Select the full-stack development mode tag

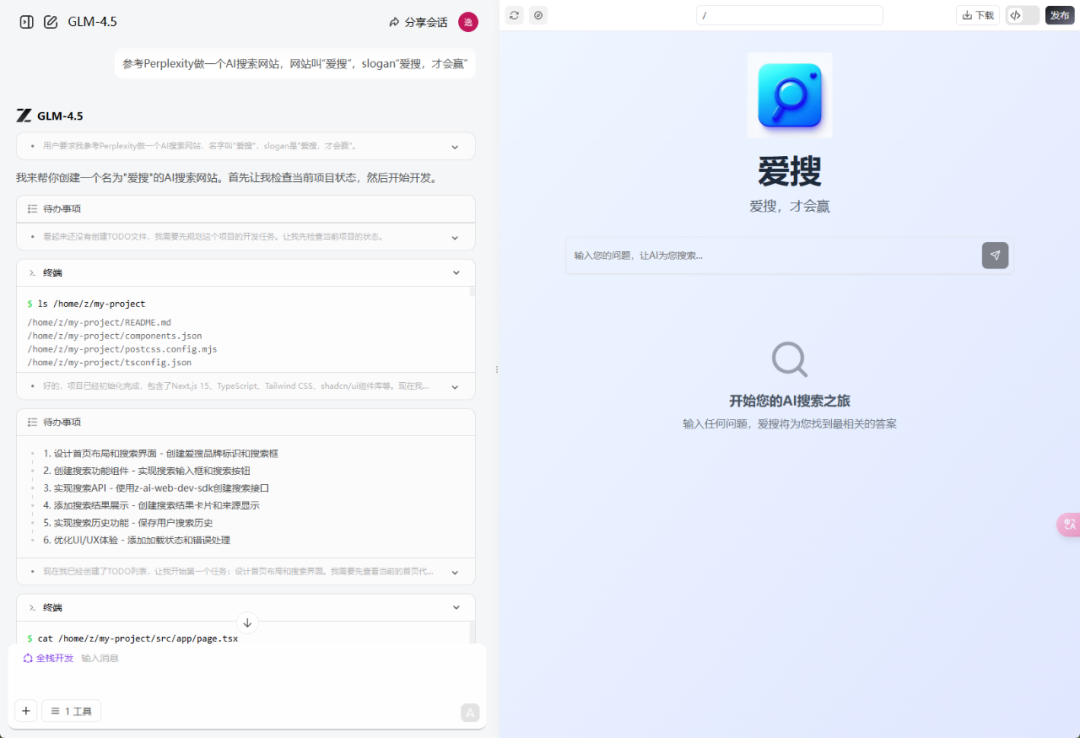point(48,658)
